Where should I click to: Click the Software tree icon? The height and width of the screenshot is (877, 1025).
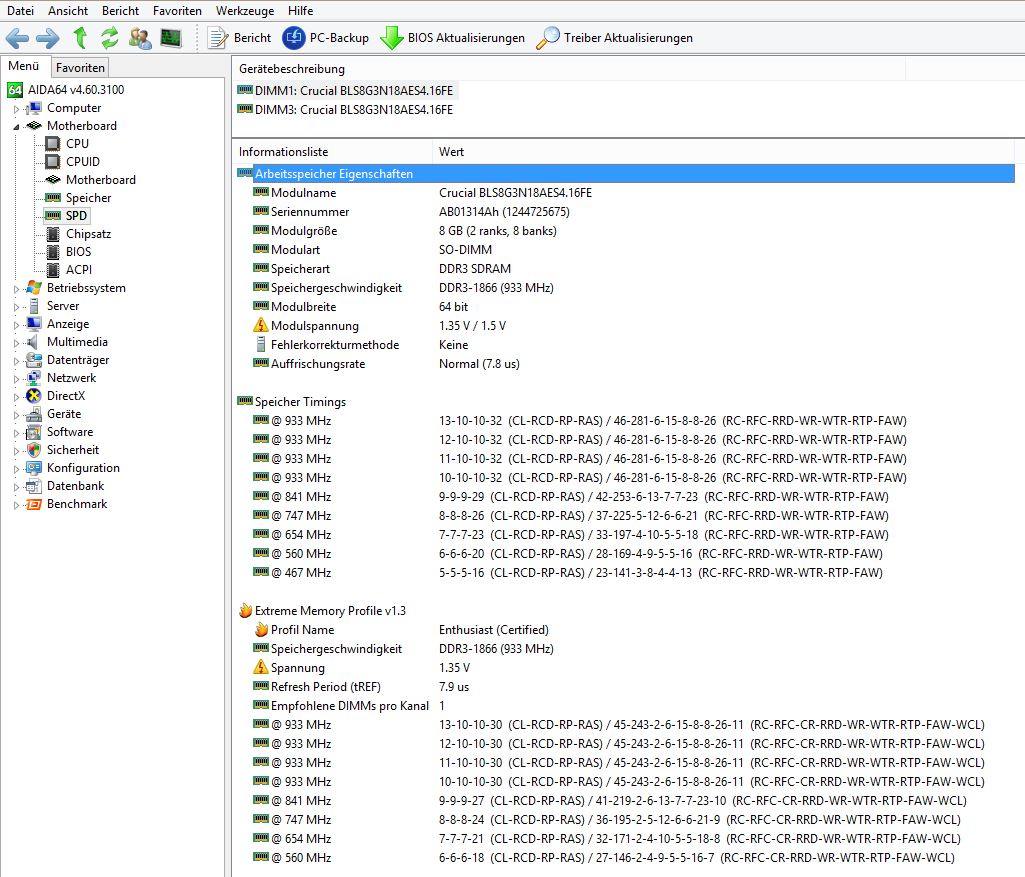coord(33,432)
